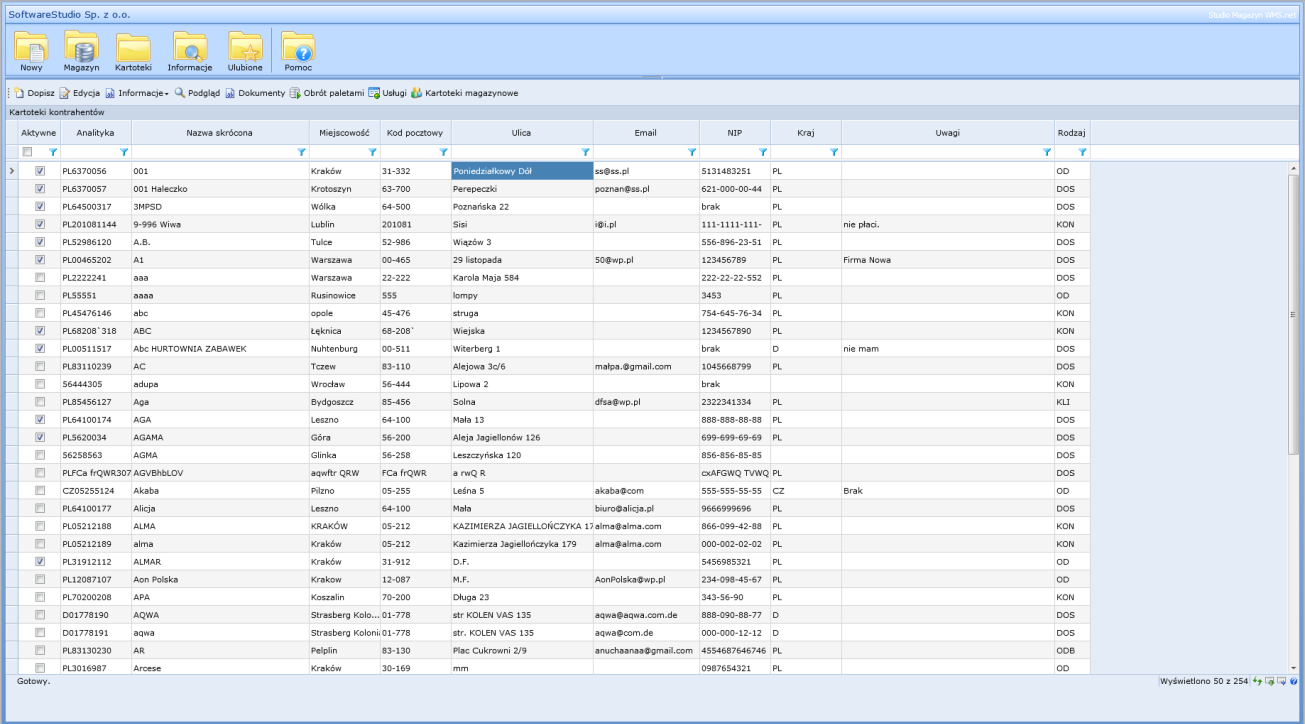1305x724 pixels.
Task: Sort by Rodzaj column header
Action: click(x=1071, y=132)
